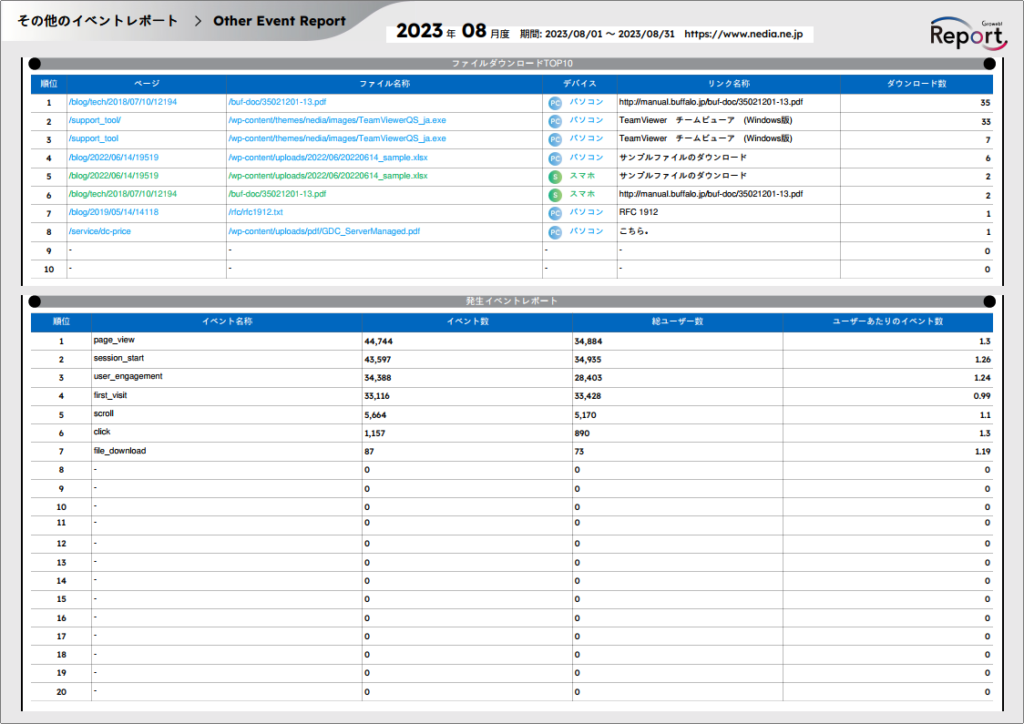Click the green smartphone icon in rank 5 row
This screenshot has width=1024, height=724.
coord(554,176)
